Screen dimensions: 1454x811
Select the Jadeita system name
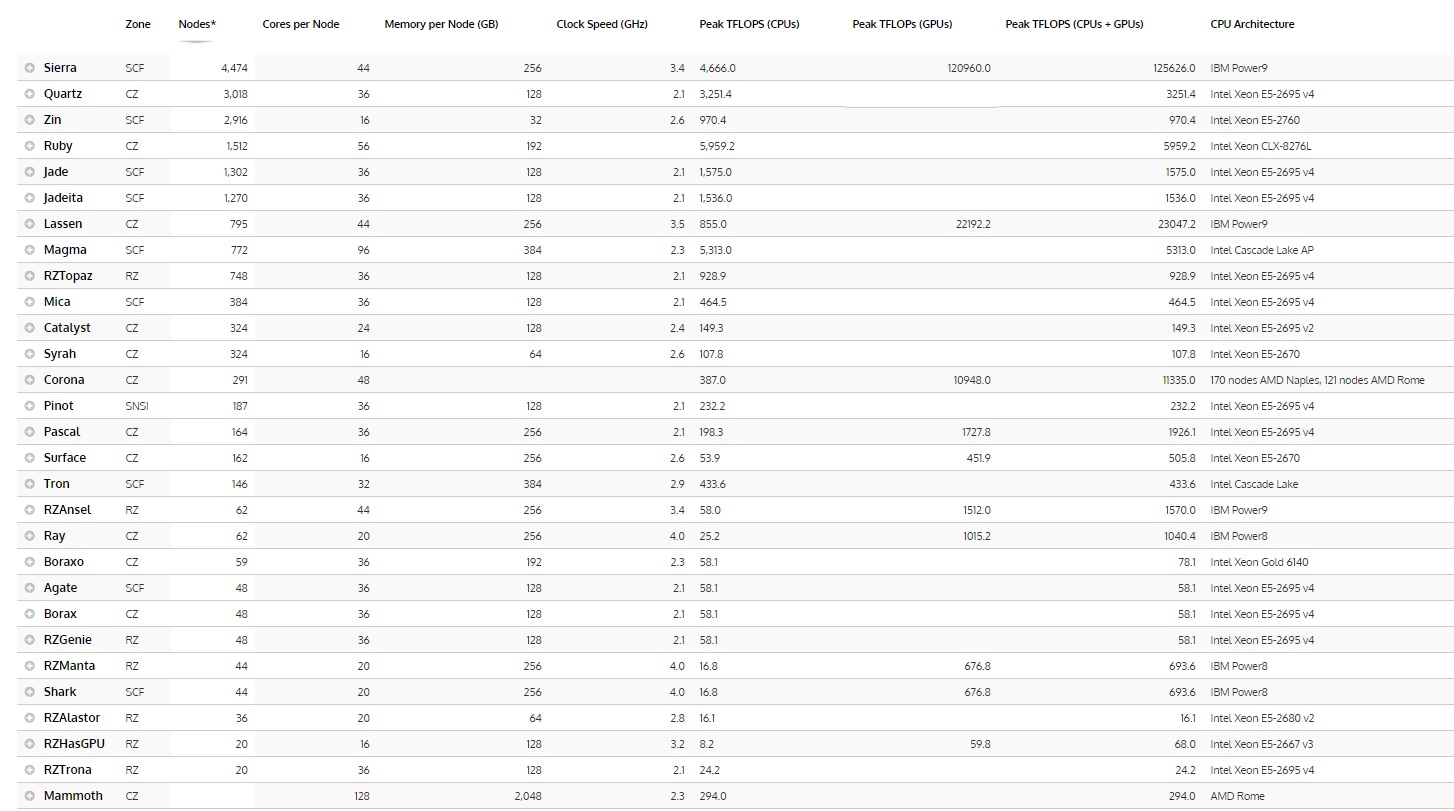click(x=63, y=198)
